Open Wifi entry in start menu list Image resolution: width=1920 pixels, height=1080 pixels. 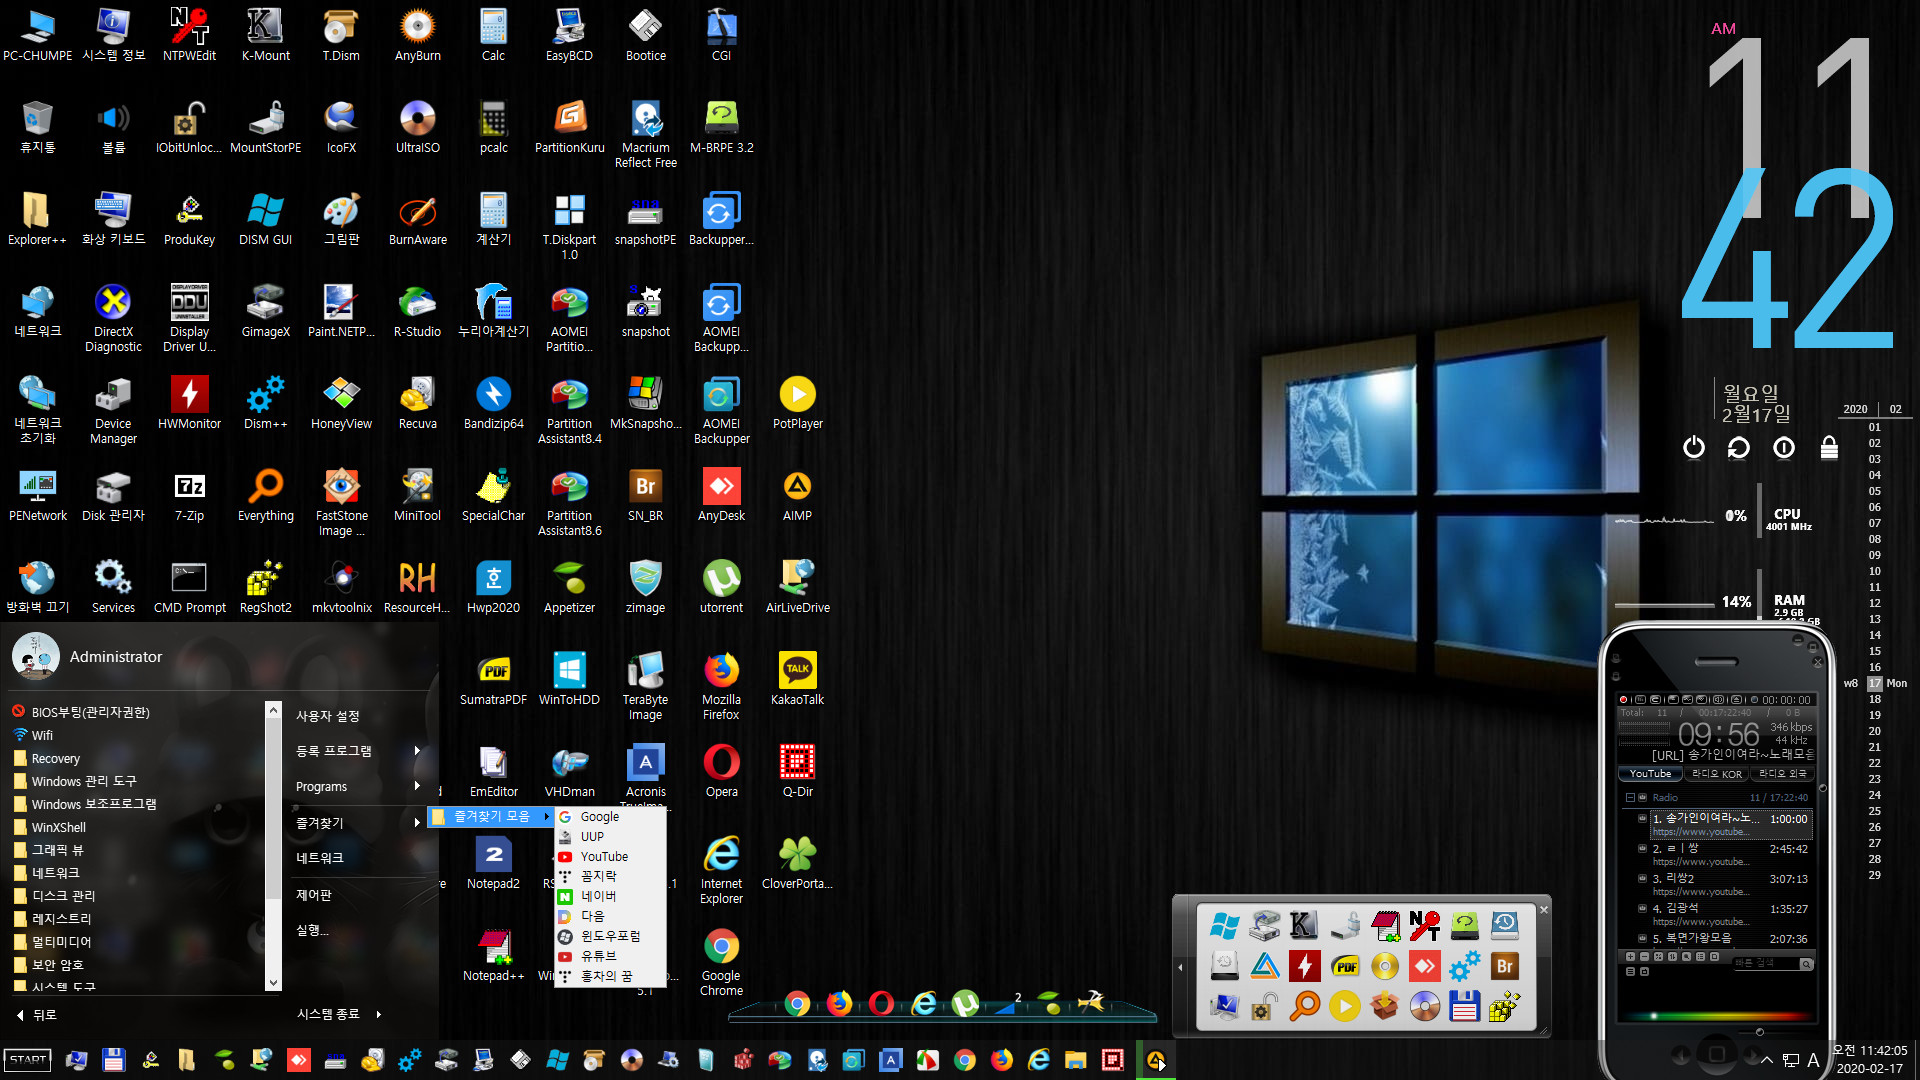(137, 735)
